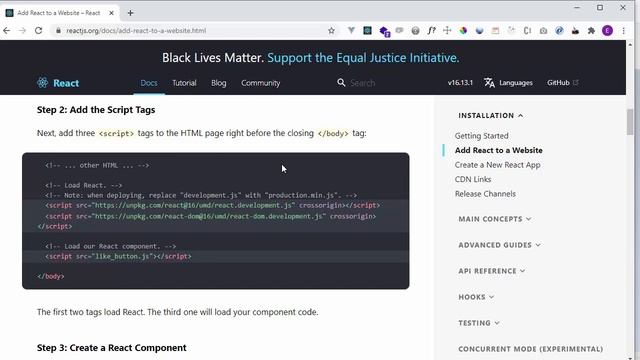Click the Languages translate icon

(489, 83)
